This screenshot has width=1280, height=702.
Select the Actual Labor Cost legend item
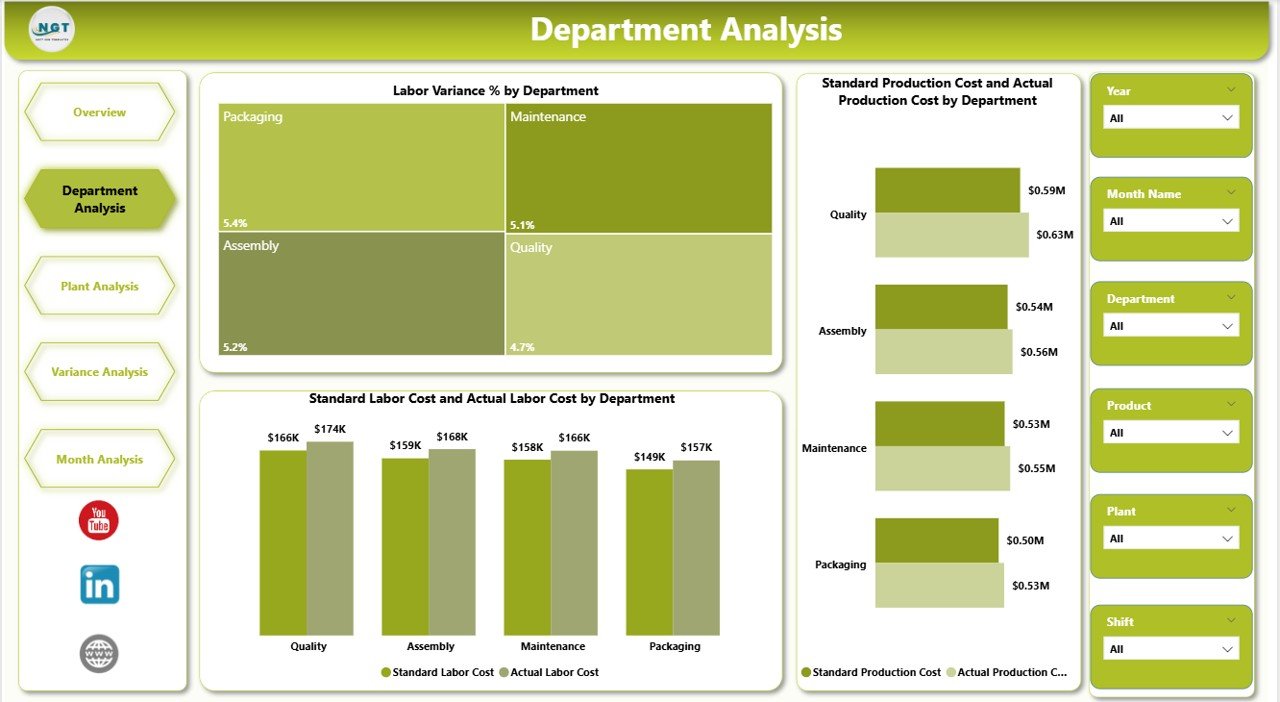tap(548, 672)
